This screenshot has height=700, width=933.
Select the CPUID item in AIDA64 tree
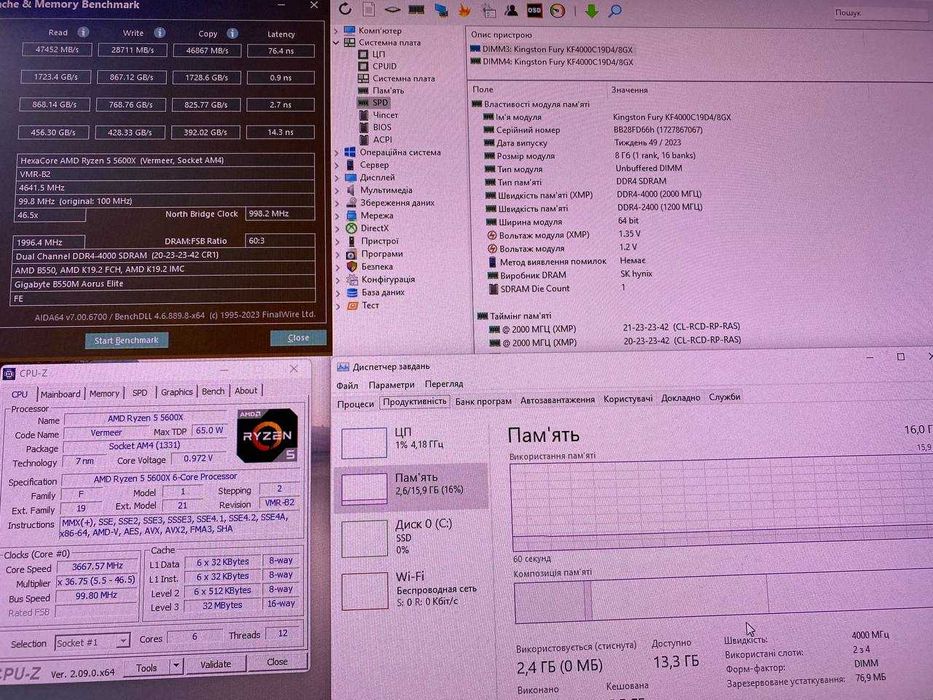[x=384, y=66]
